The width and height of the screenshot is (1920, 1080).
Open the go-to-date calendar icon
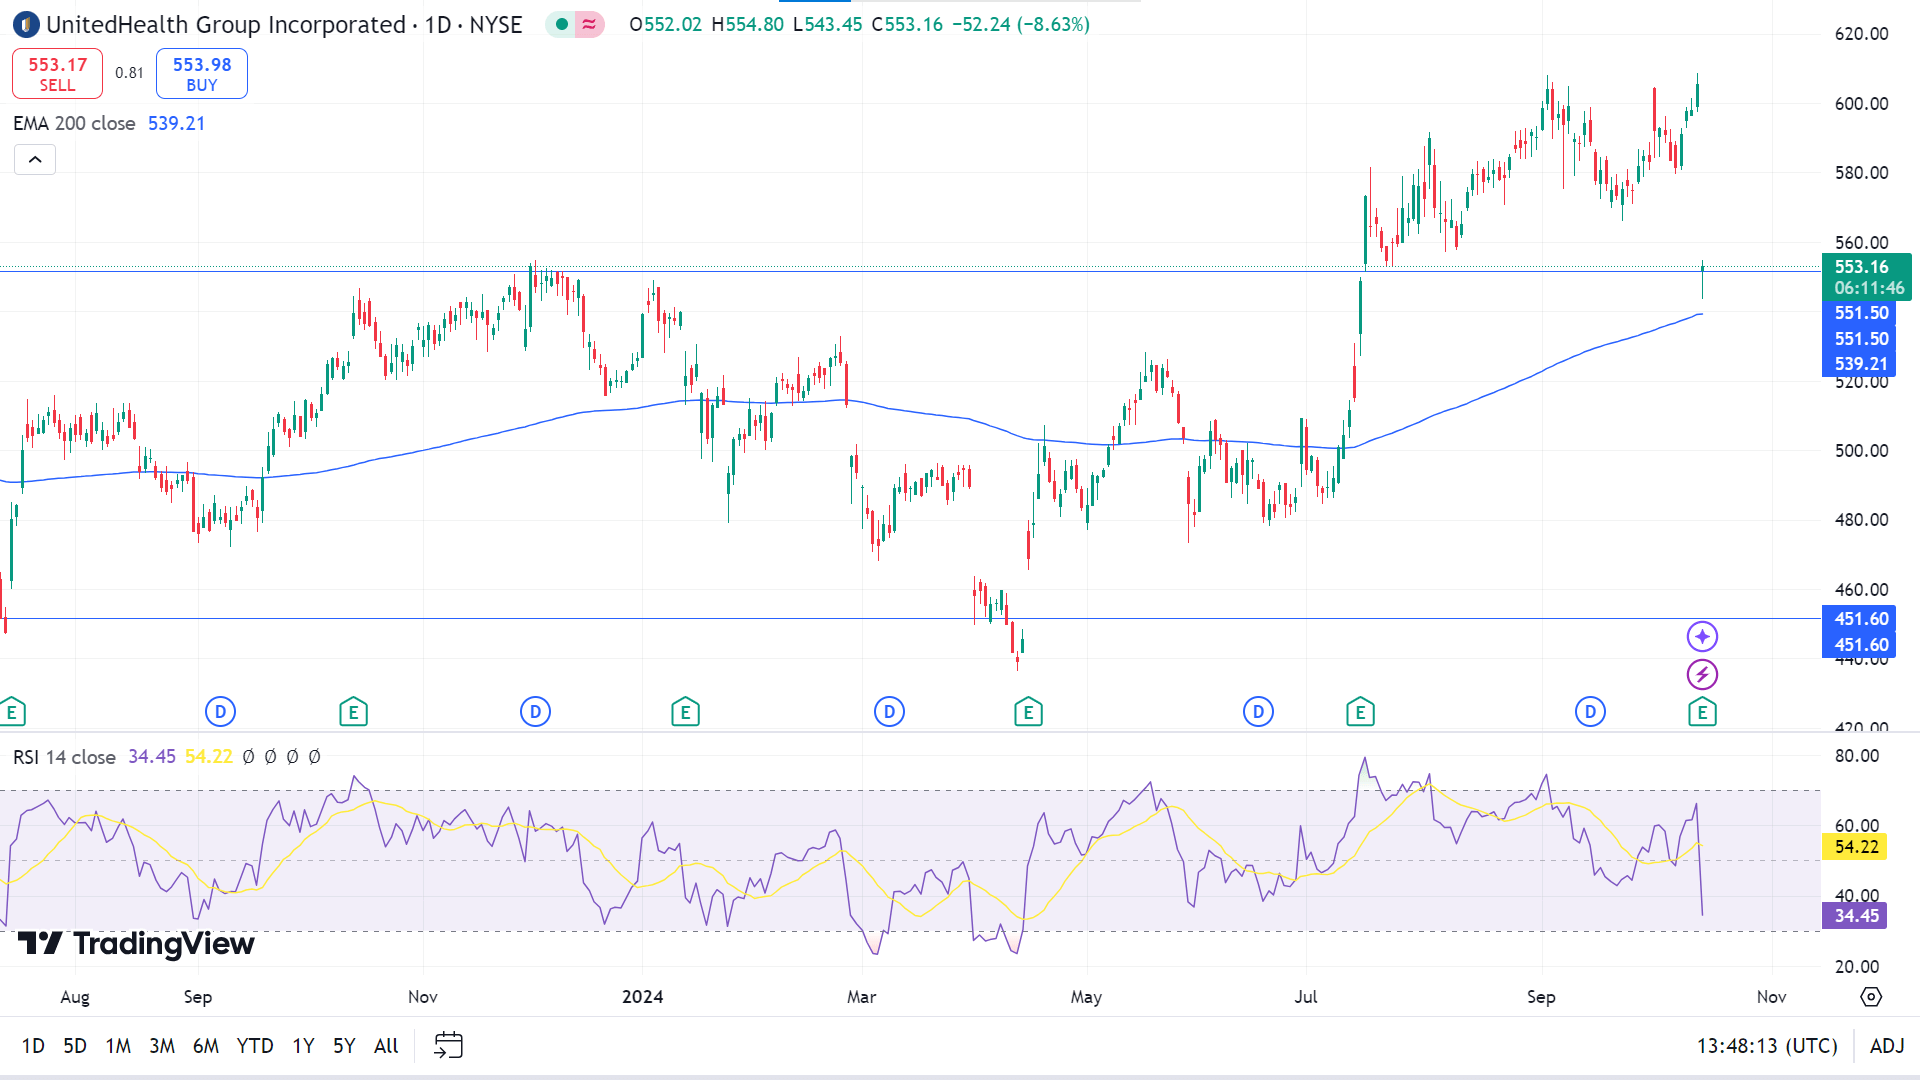[x=448, y=1046]
